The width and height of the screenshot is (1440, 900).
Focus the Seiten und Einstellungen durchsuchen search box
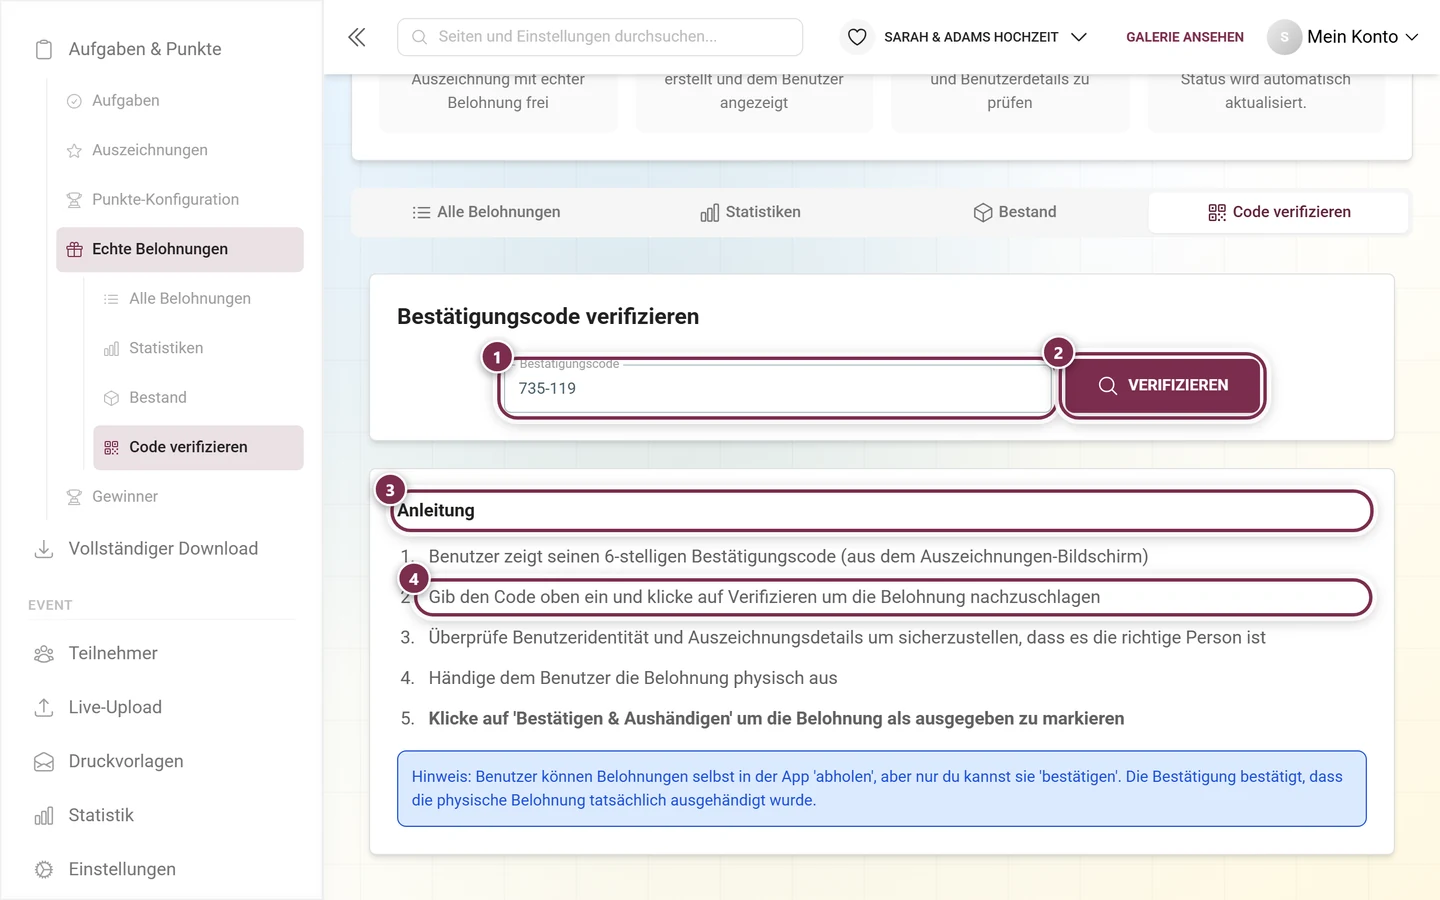coord(600,37)
